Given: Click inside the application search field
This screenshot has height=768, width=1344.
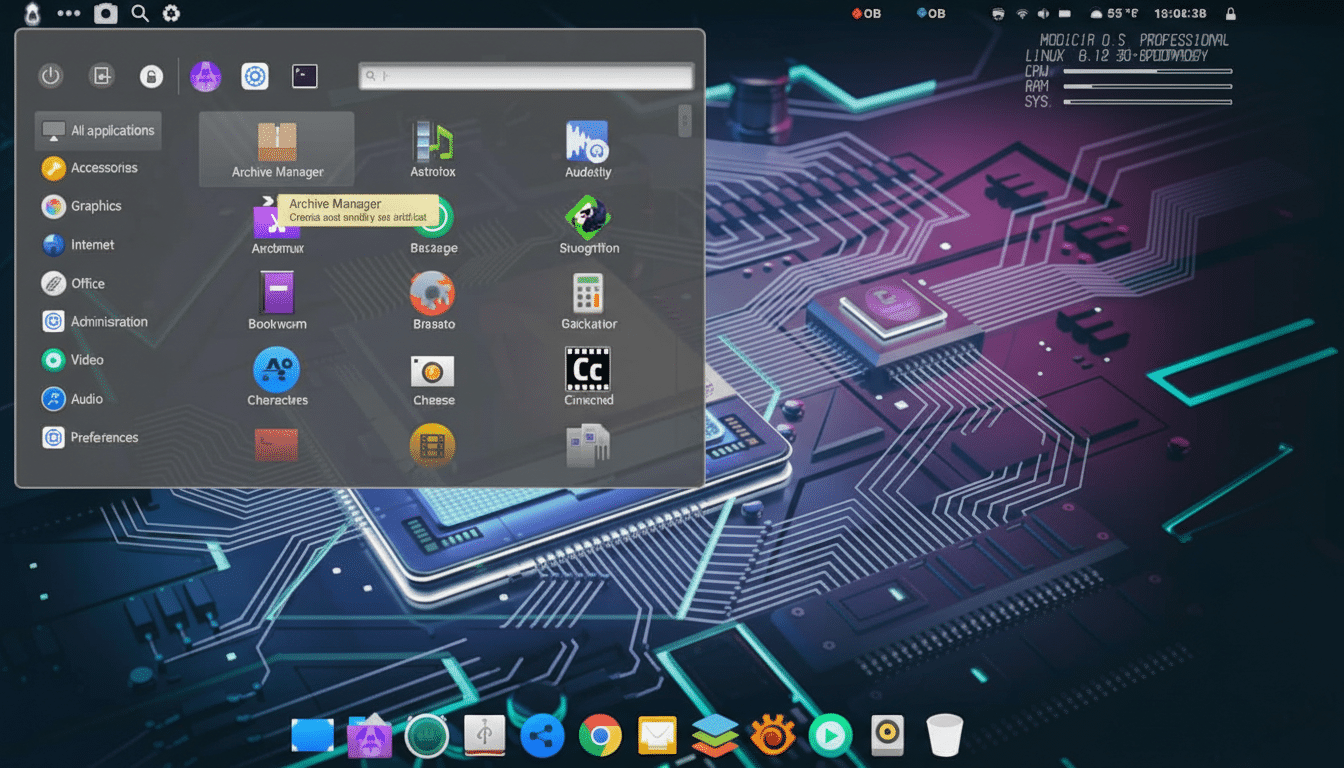Looking at the screenshot, I should coord(525,75).
